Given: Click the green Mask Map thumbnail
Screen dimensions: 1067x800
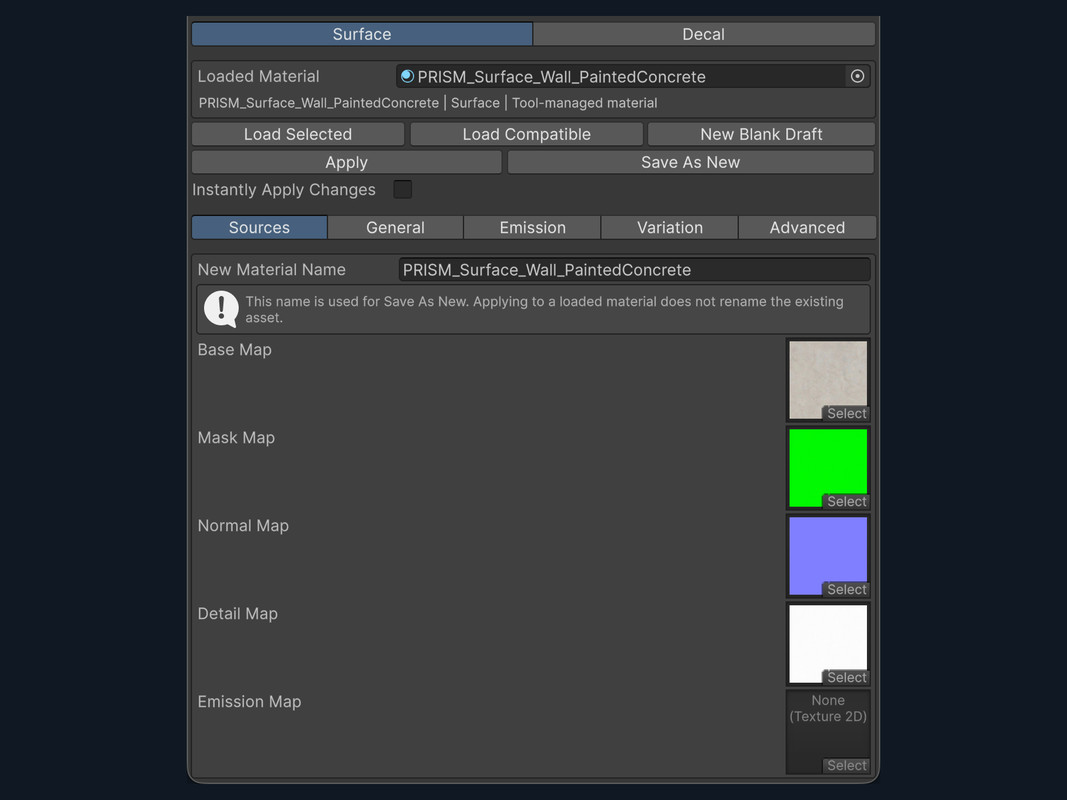Looking at the screenshot, I should 827,466.
